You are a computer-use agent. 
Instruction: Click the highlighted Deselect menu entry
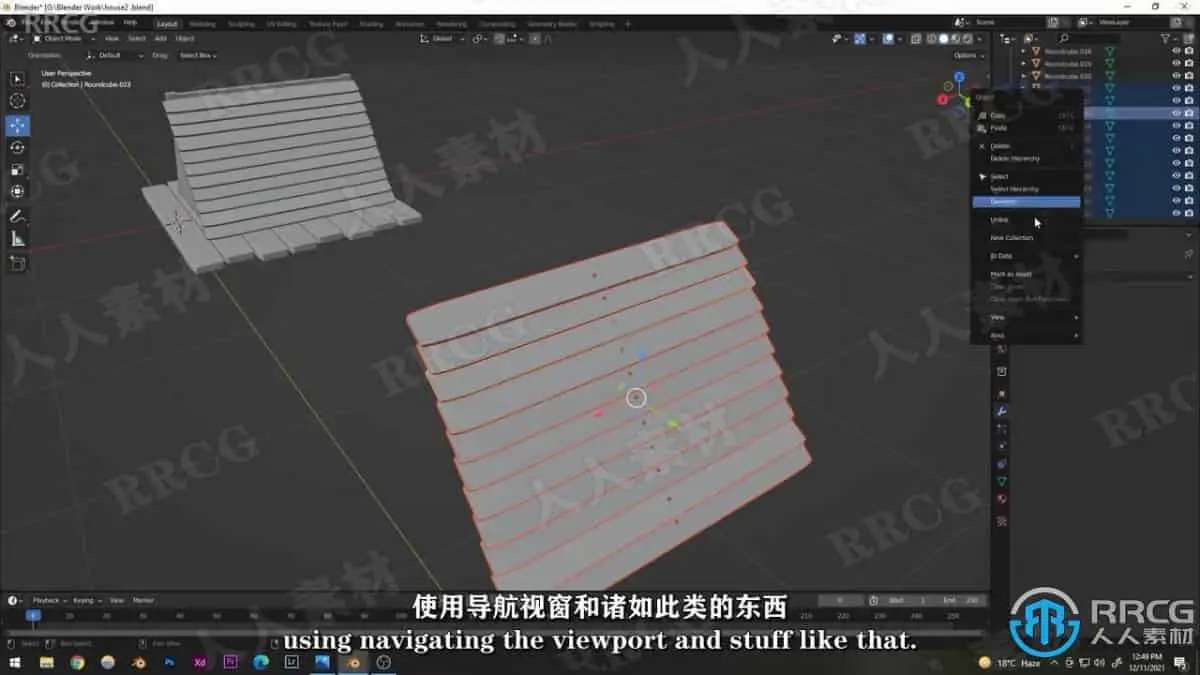pyautogui.click(x=1026, y=201)
